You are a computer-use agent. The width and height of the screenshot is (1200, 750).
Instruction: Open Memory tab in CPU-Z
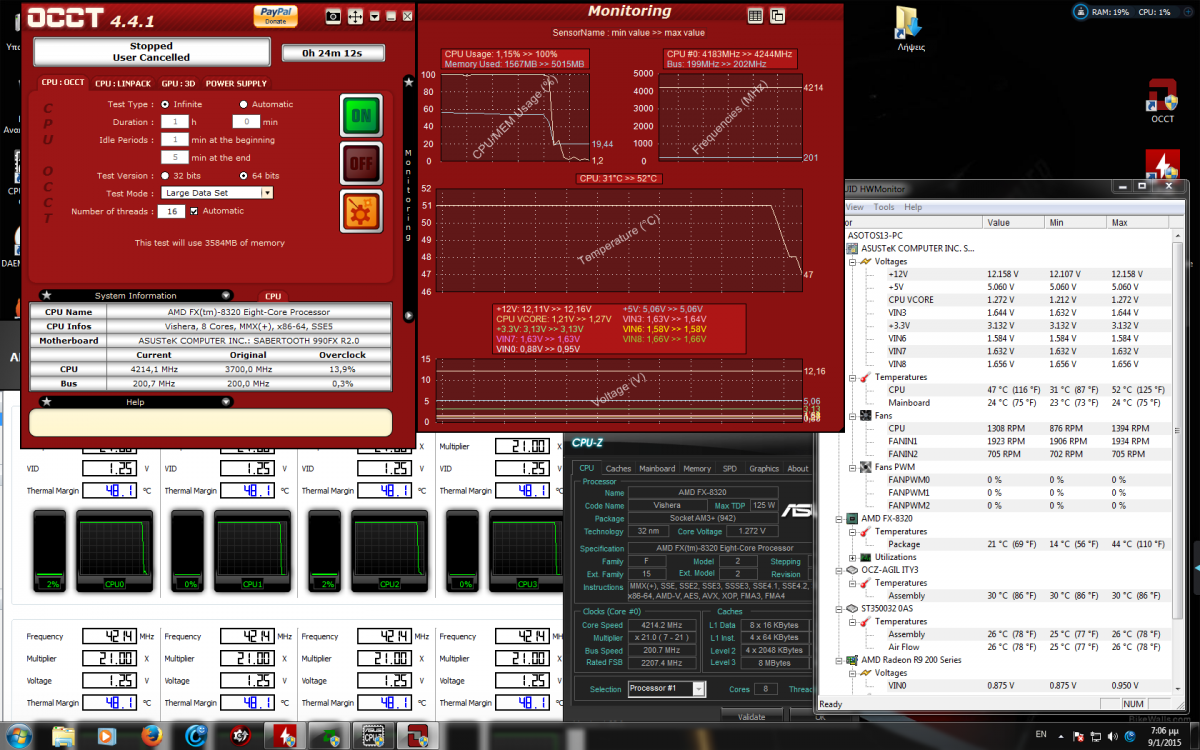click(697, 468)
